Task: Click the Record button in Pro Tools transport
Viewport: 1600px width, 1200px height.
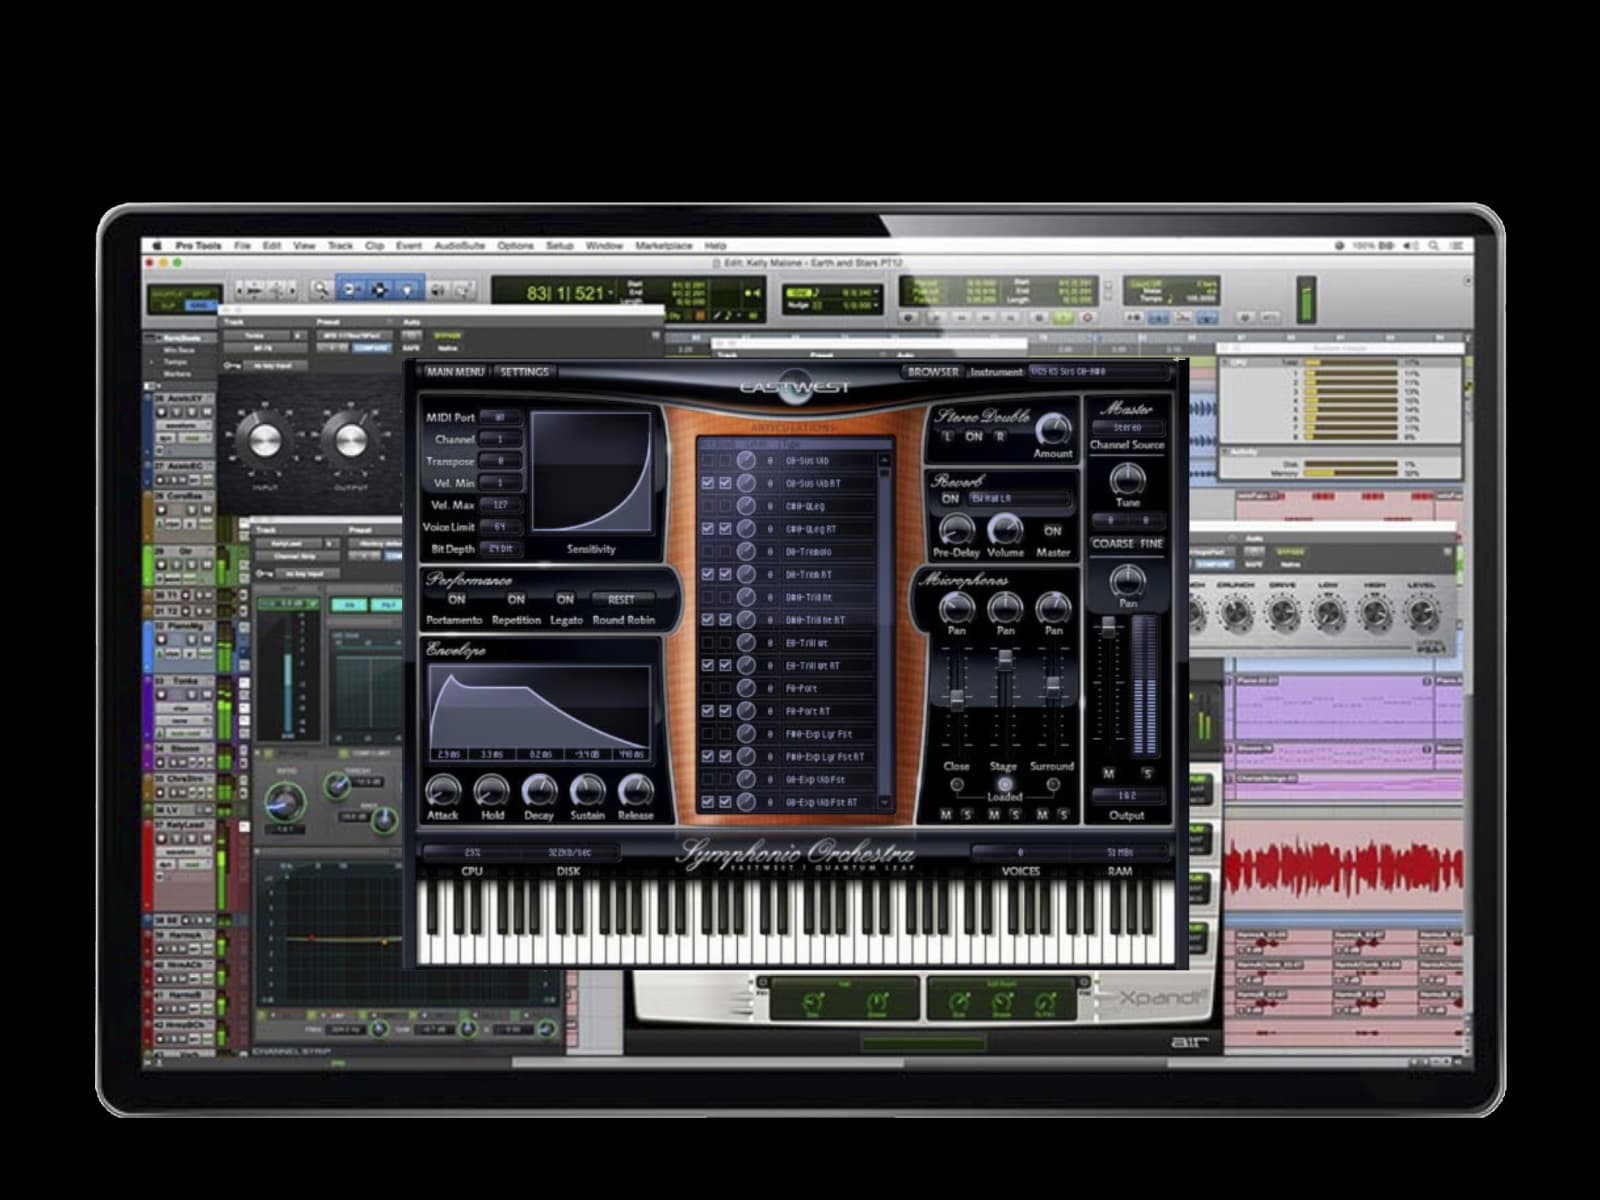Action: pos(1087,318)
